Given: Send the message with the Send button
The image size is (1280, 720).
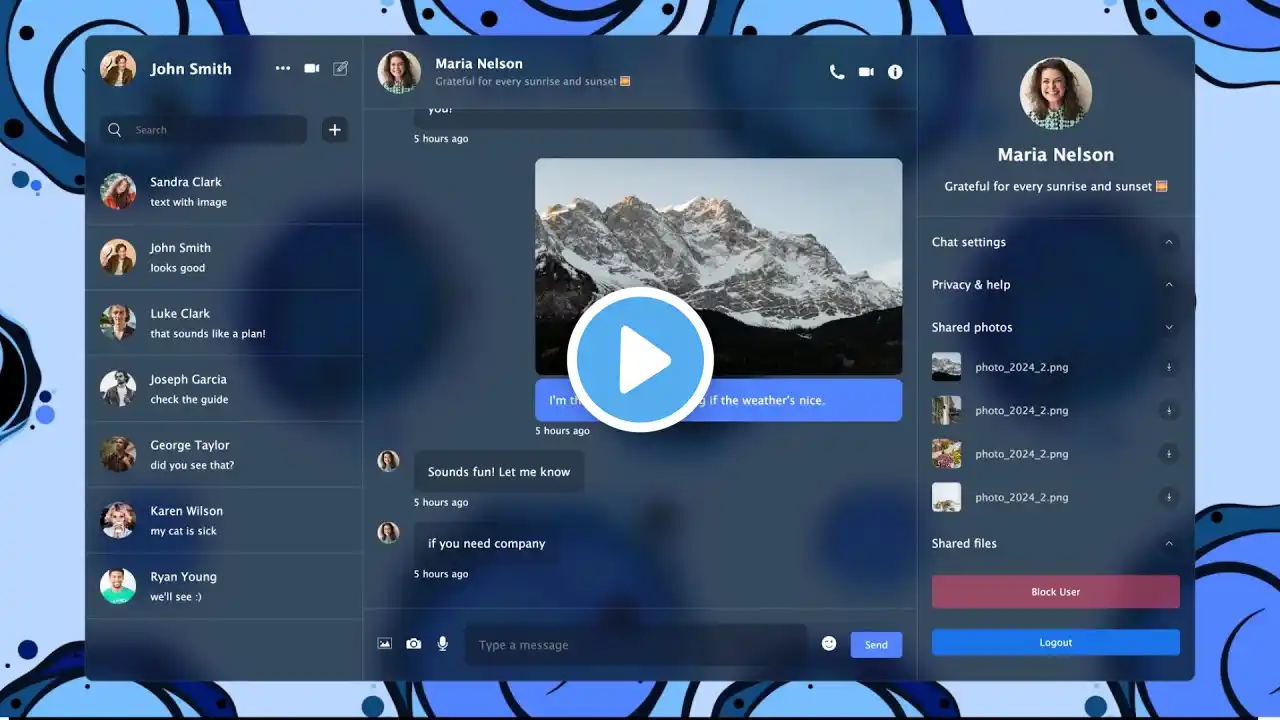Looking at the screenshot, I should [x=876, y=645].
